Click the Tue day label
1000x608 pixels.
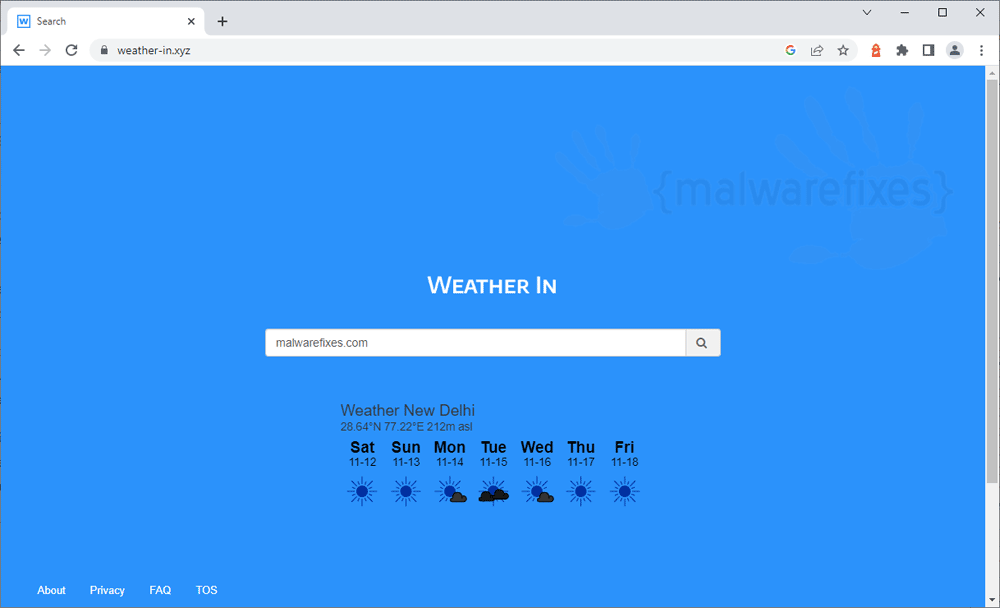click(494, 447)
